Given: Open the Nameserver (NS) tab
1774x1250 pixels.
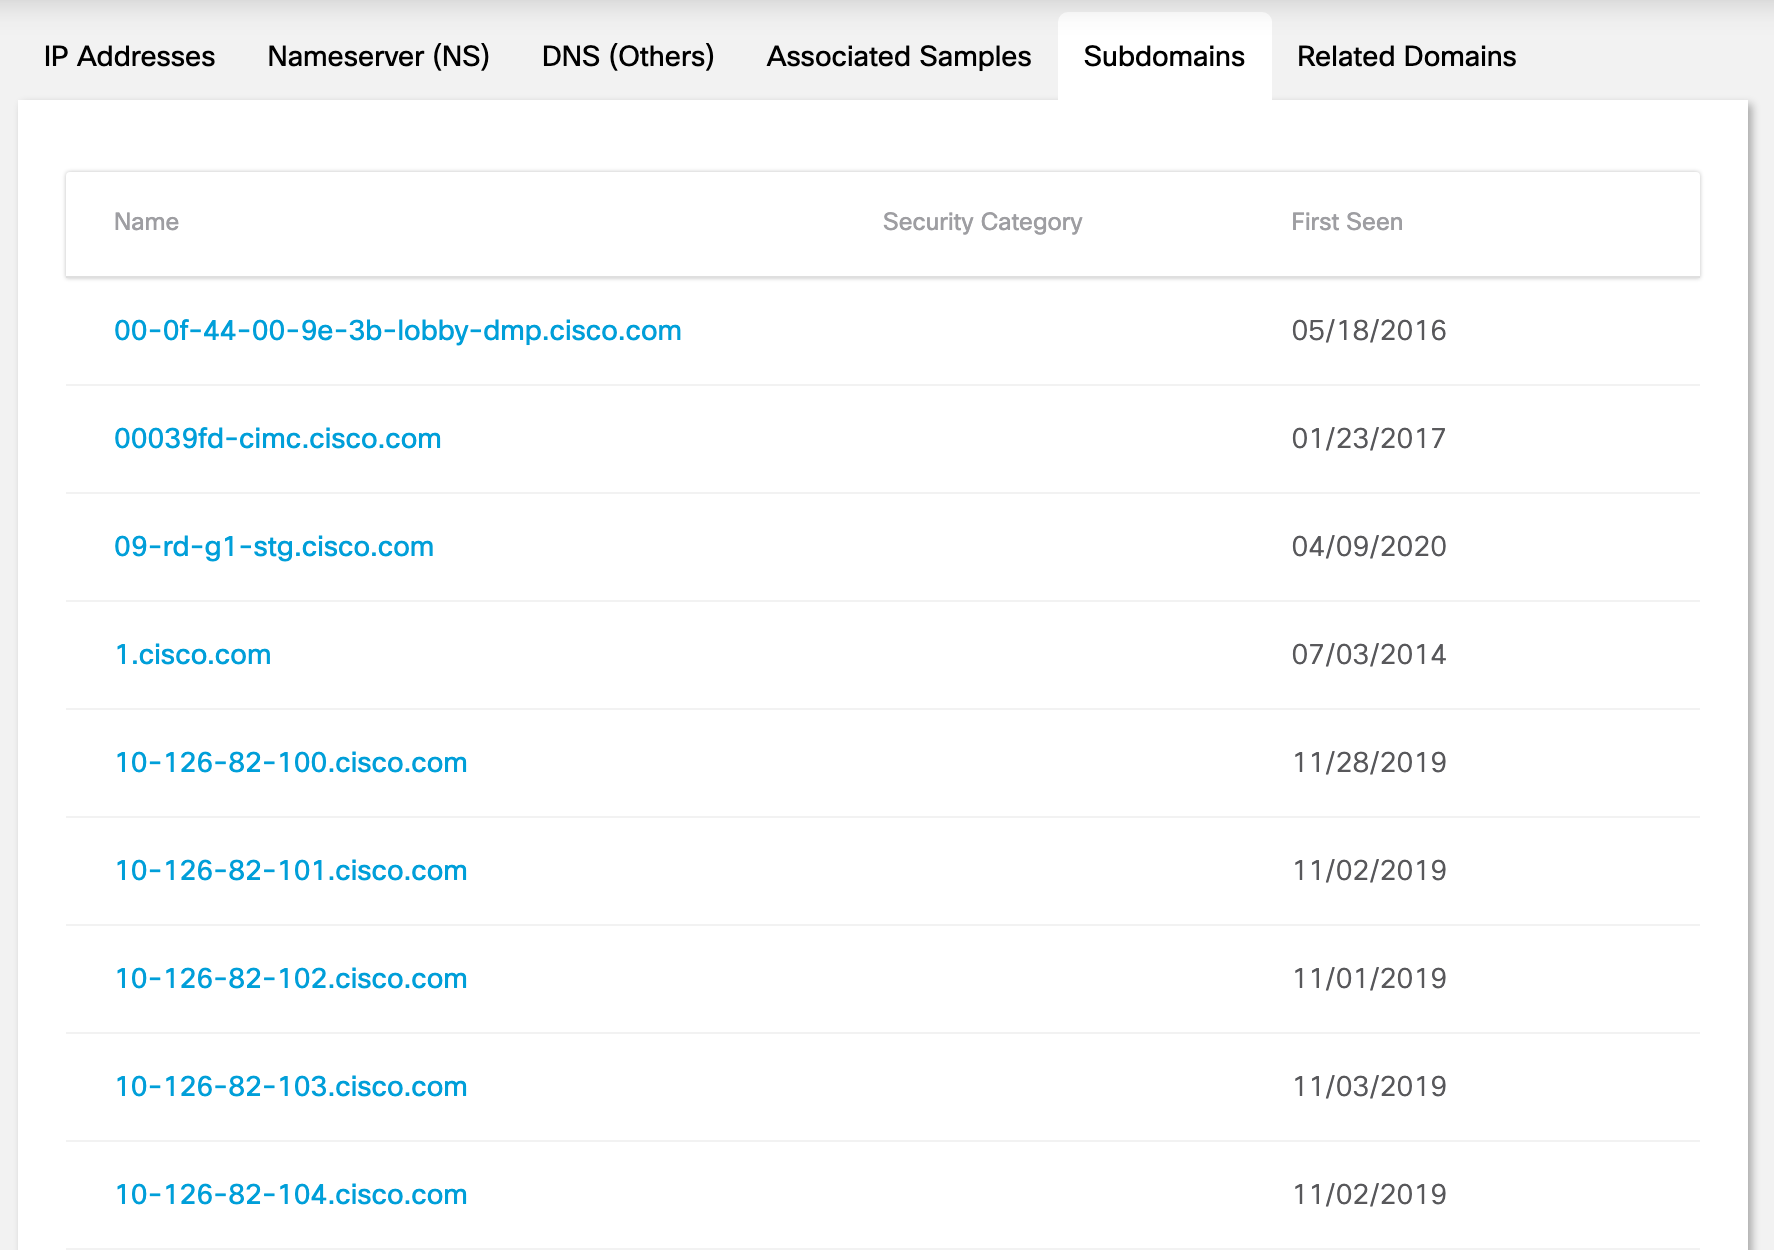Looking at the screenshot, I should 378,56.
